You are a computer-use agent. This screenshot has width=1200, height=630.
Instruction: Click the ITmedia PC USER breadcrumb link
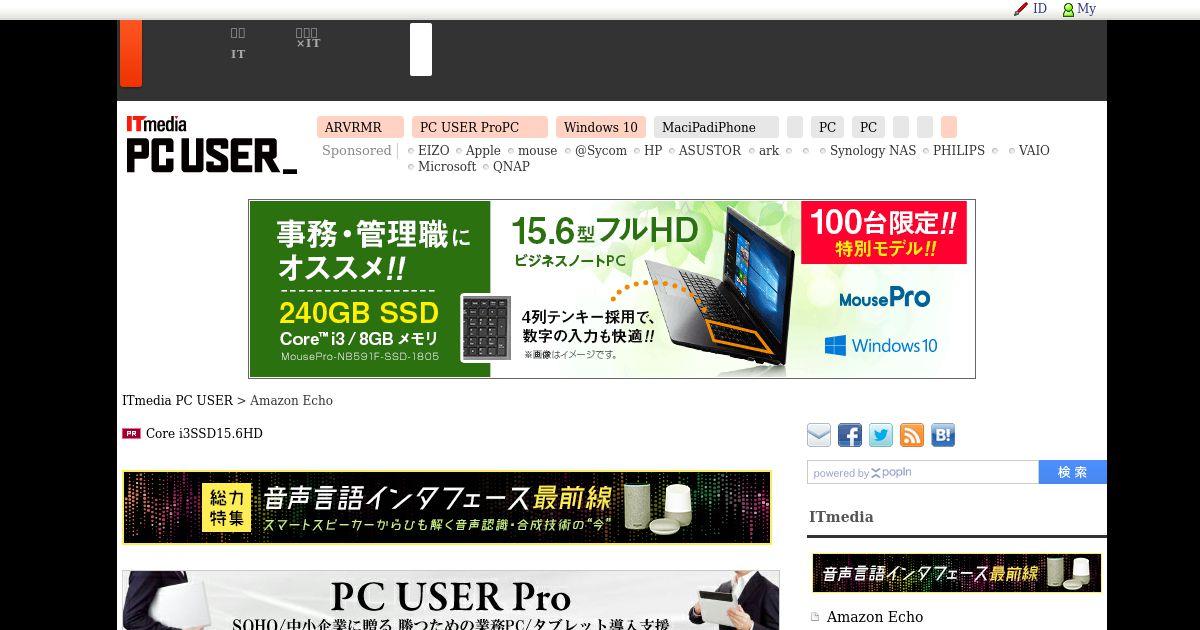click(x=177, y=401)
